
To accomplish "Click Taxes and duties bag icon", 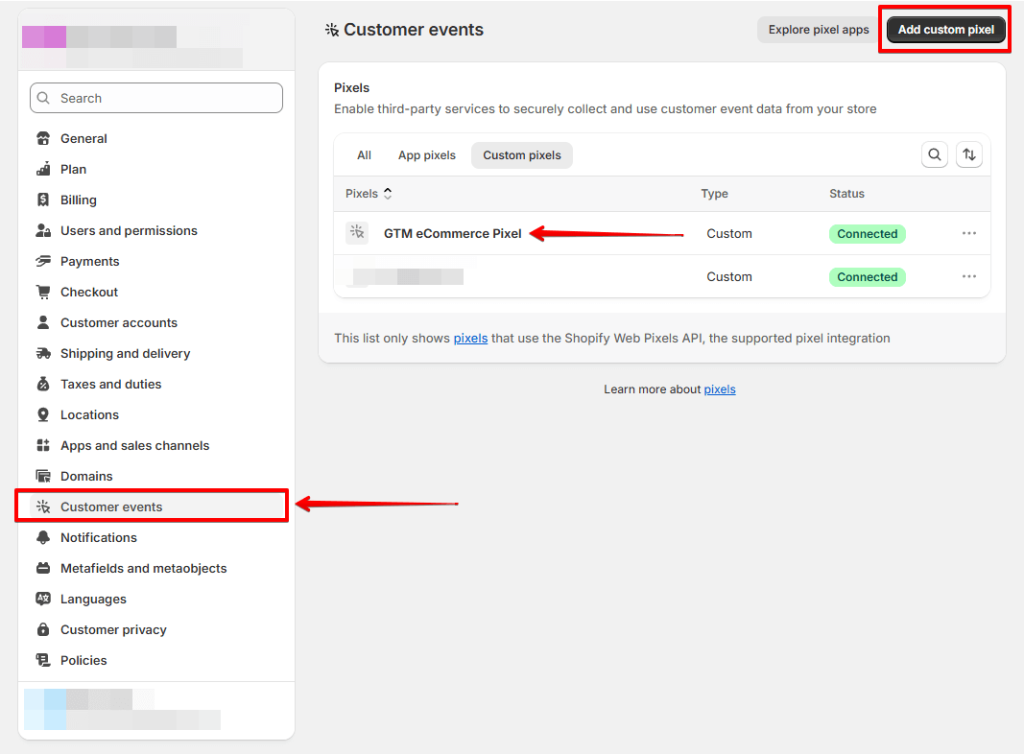I will [x=43, y=384].
